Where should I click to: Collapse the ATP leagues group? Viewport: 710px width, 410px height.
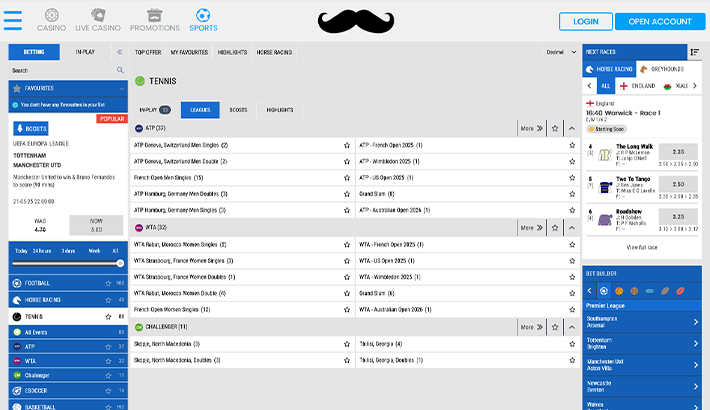pos(571,128)
